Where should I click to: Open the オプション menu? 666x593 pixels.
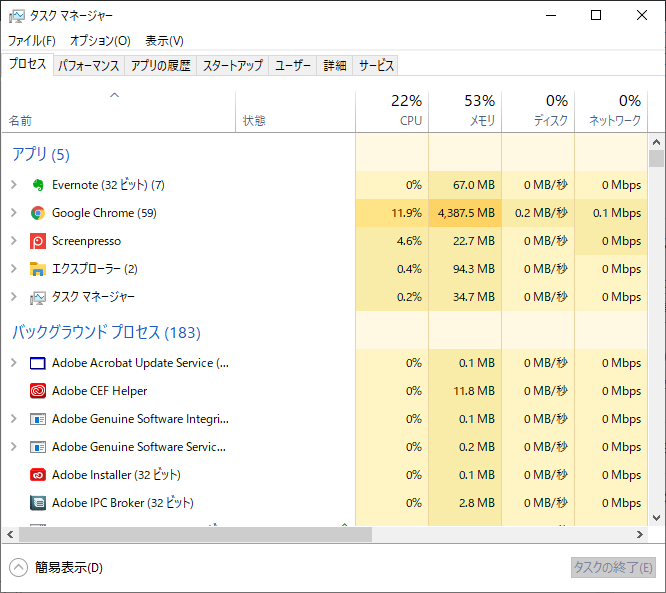(x=100, y=41)
